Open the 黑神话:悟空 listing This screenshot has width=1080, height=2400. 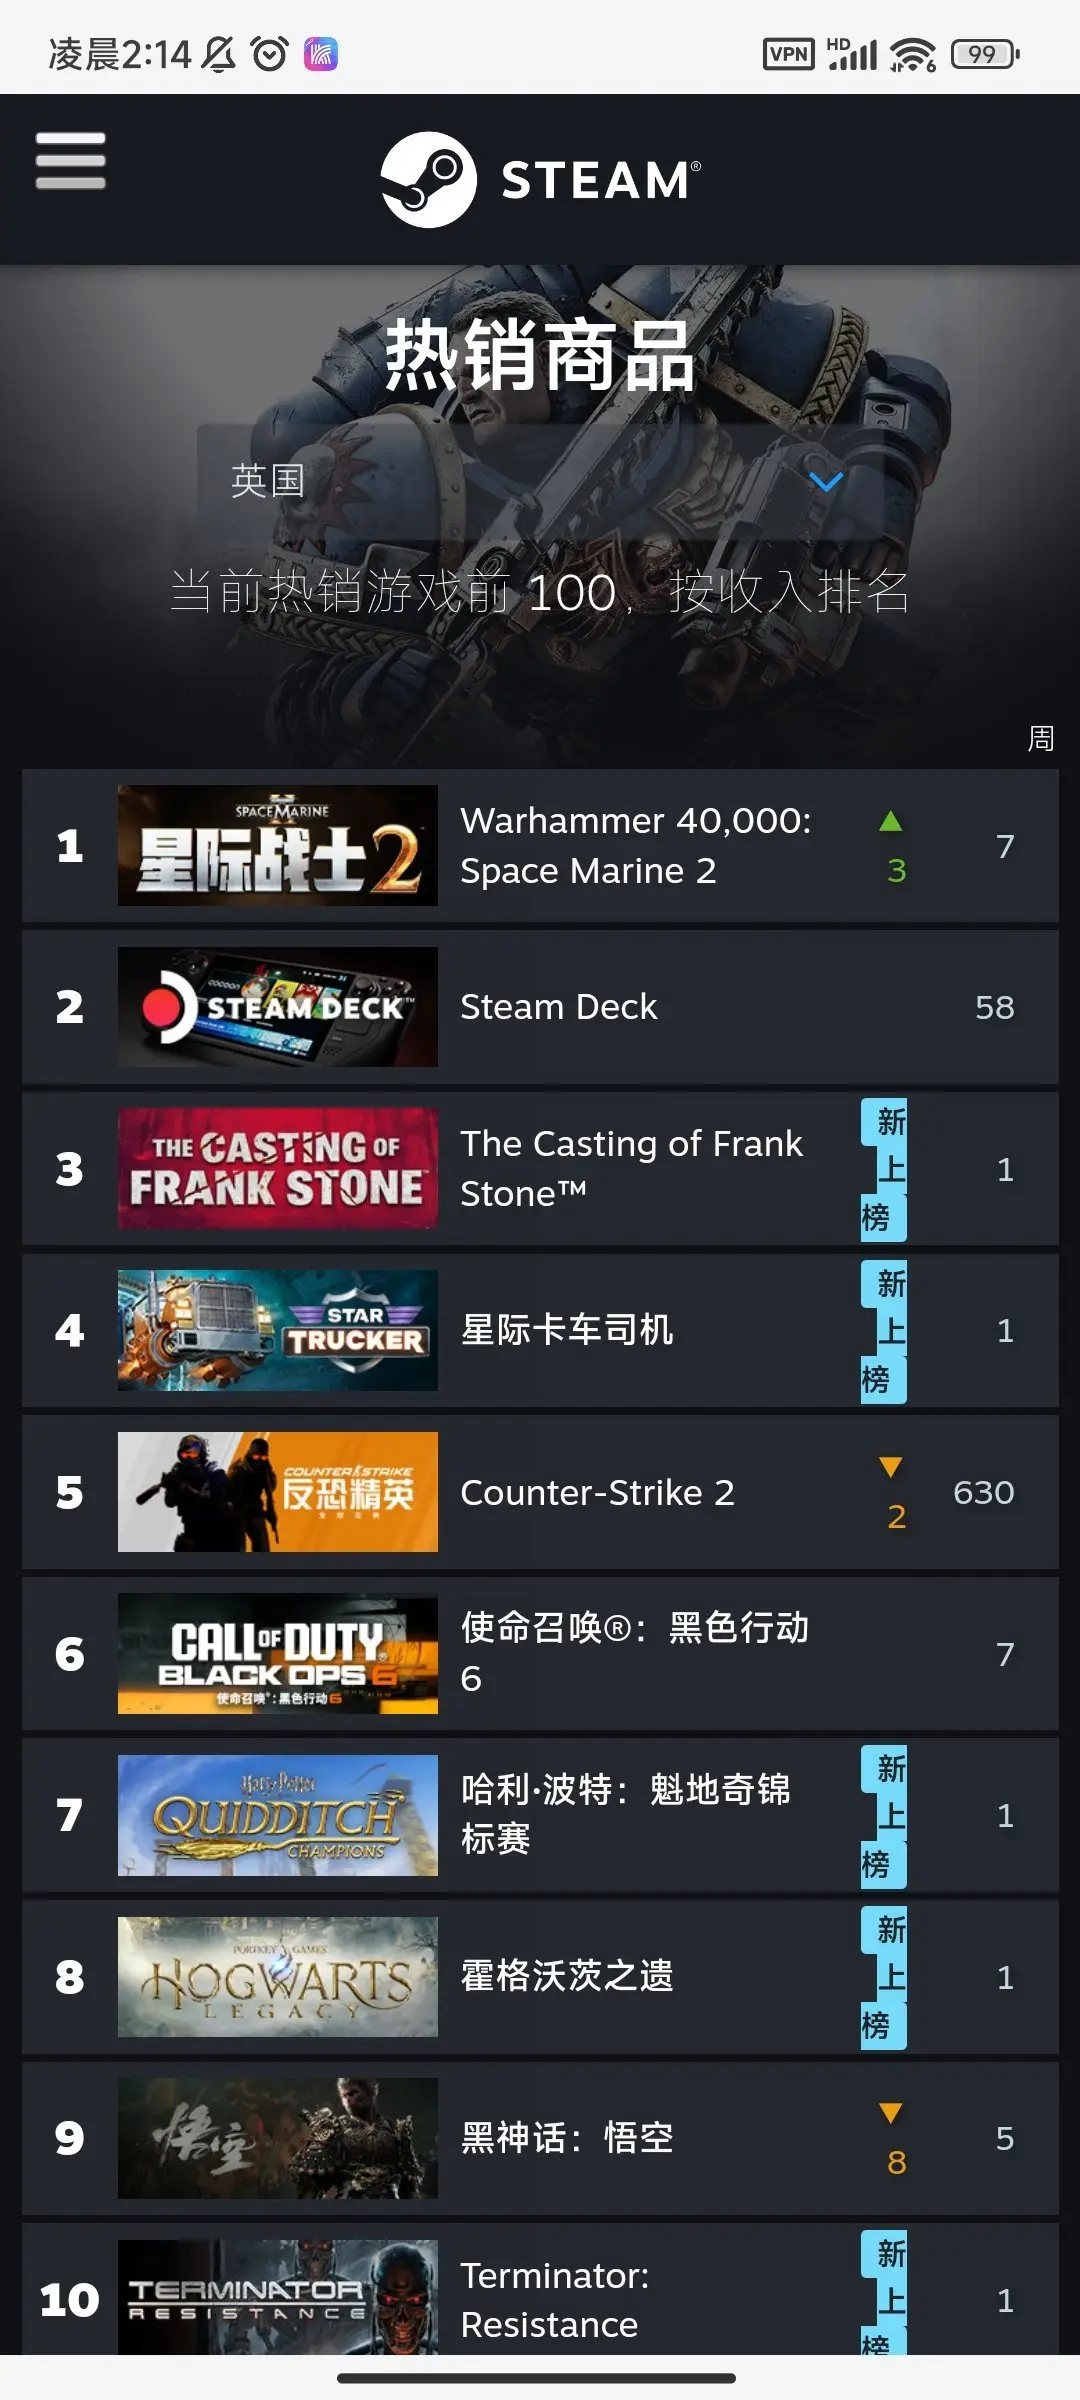point(540,2138)
